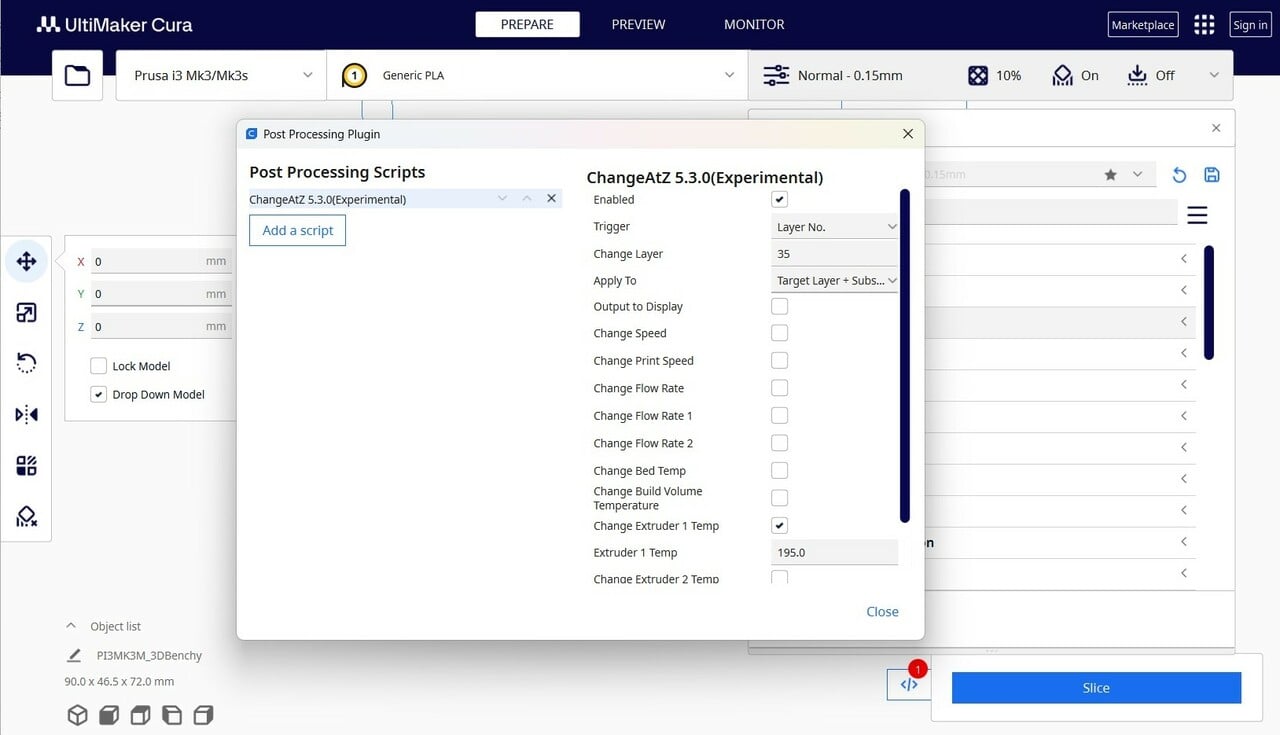Uncheck the Enabled checkbox
Image resolution: width=1280 pixels, height=735 pixels.
tap(780, 200)
